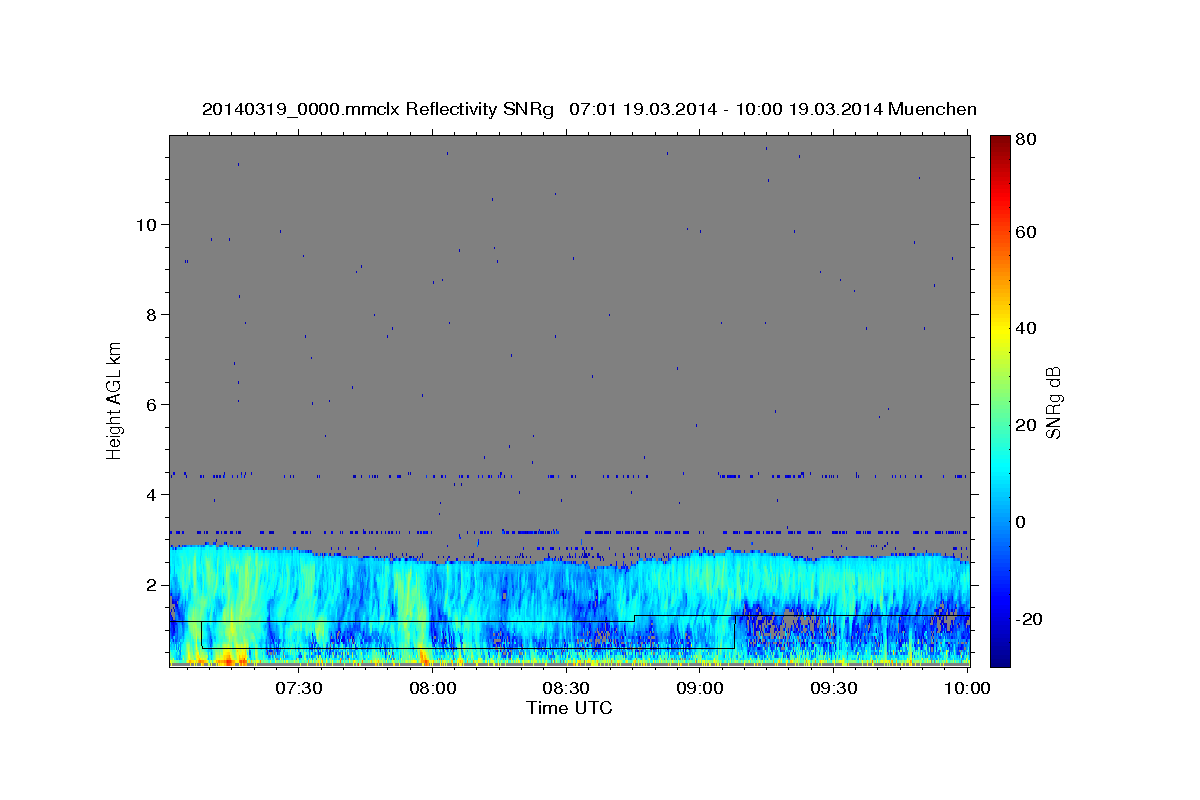Click the 08:30 time tick label
Image resolution: width=1200 pixels, height=800 pixels.
coord(566,688)
